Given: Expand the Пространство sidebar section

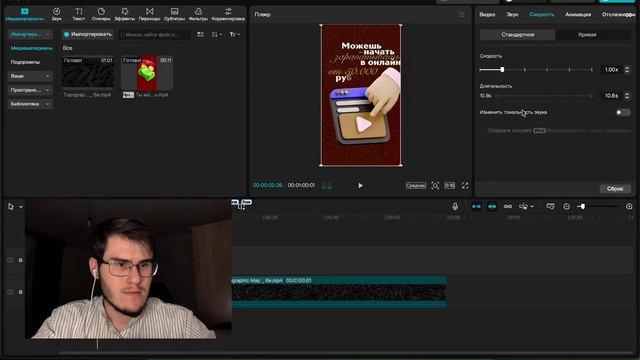Looking at the screenshot, I should pos(30,90).
